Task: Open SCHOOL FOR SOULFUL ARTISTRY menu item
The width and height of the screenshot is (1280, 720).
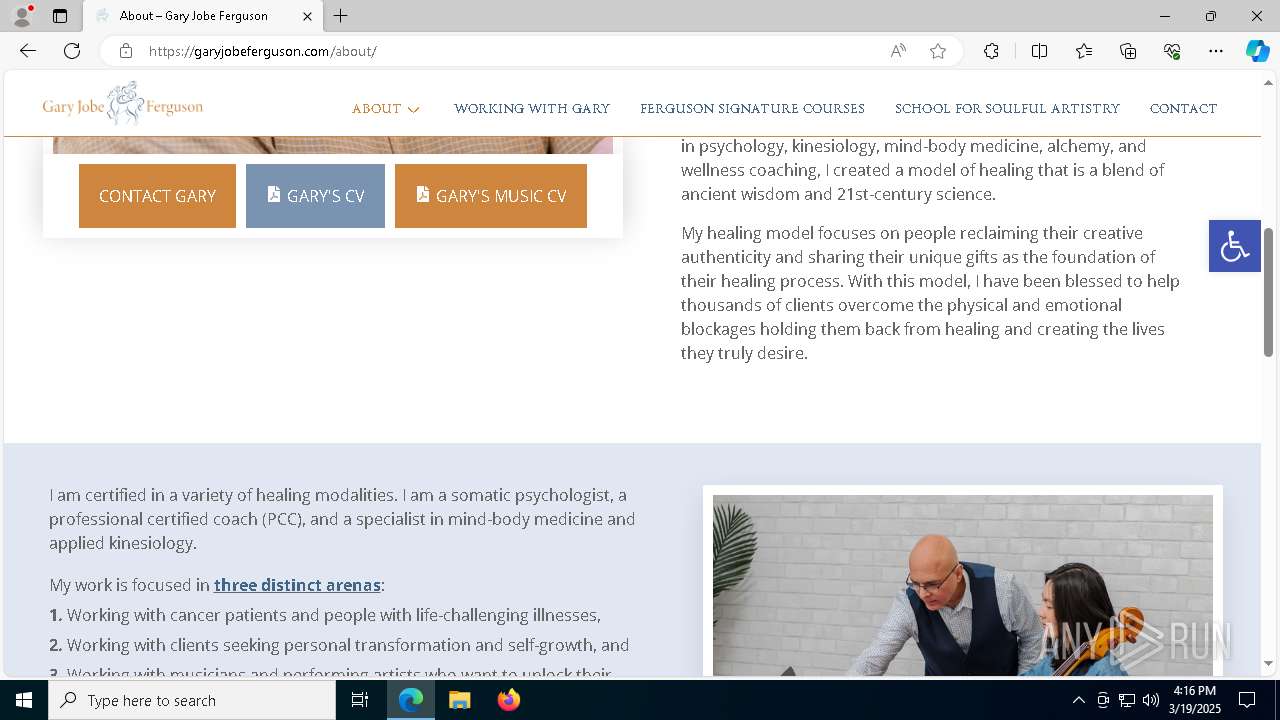Action: coord(1007,109)
